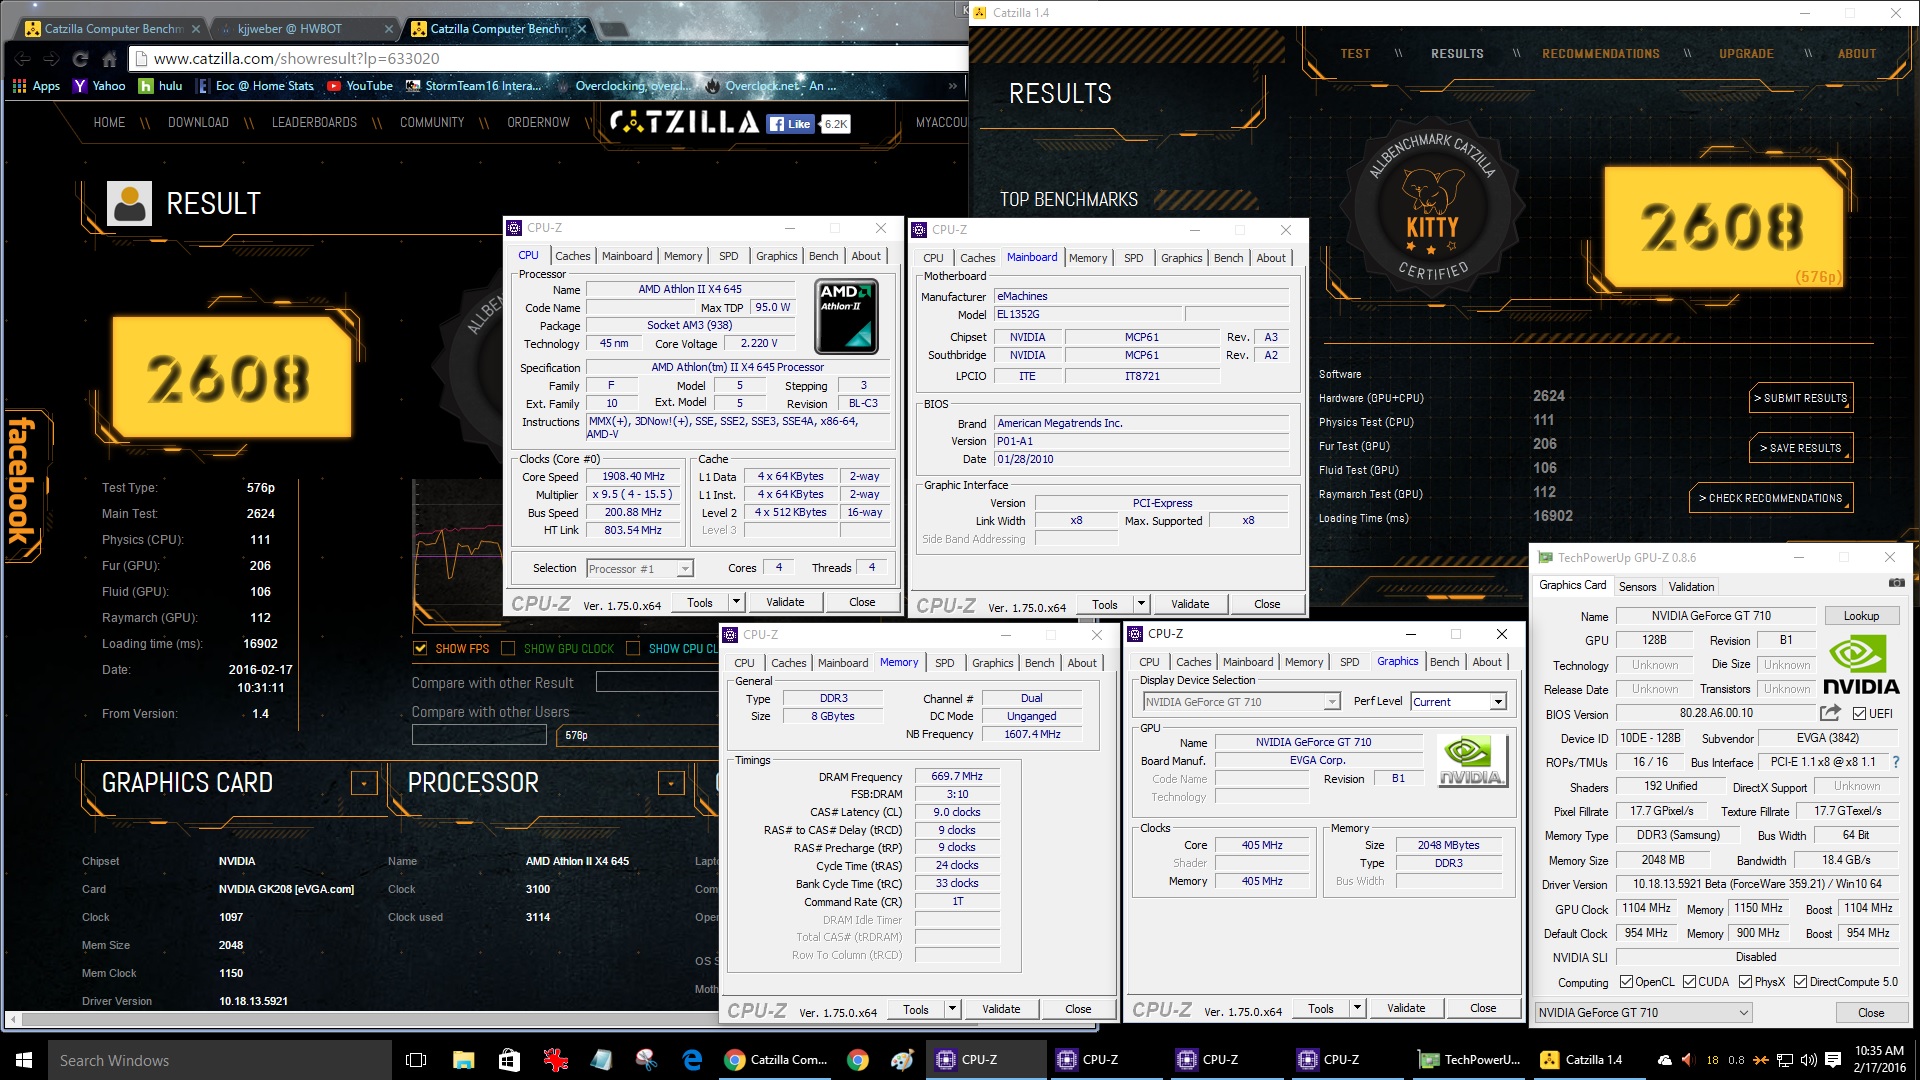Click Validate in CPU-Z Memory window
Screen dimensions: 1920x1080
(x=1001, y=1009)
